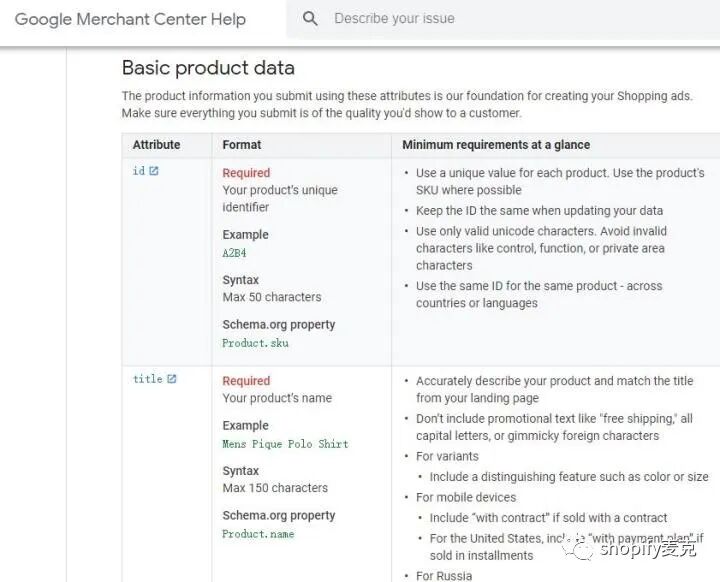
Task: Click the Attribute column header
Action: pyautogui.click(x=156, y=145)
